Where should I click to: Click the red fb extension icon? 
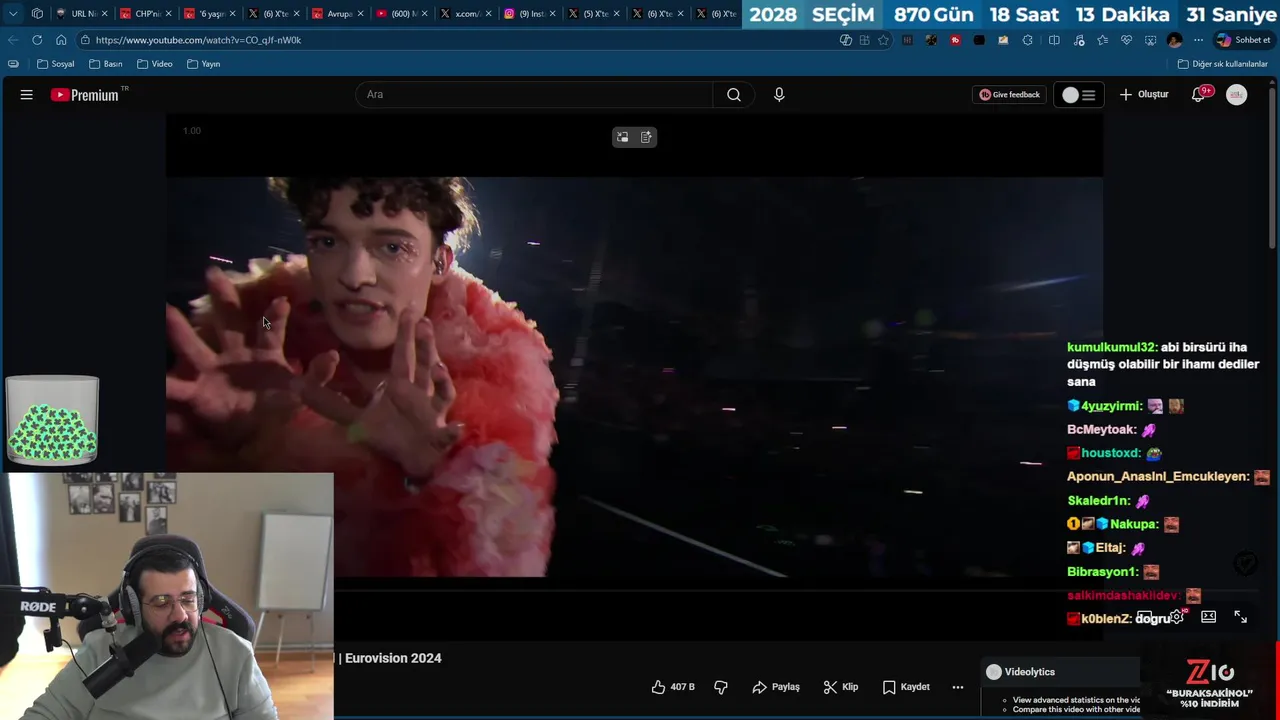pos(955,40)
